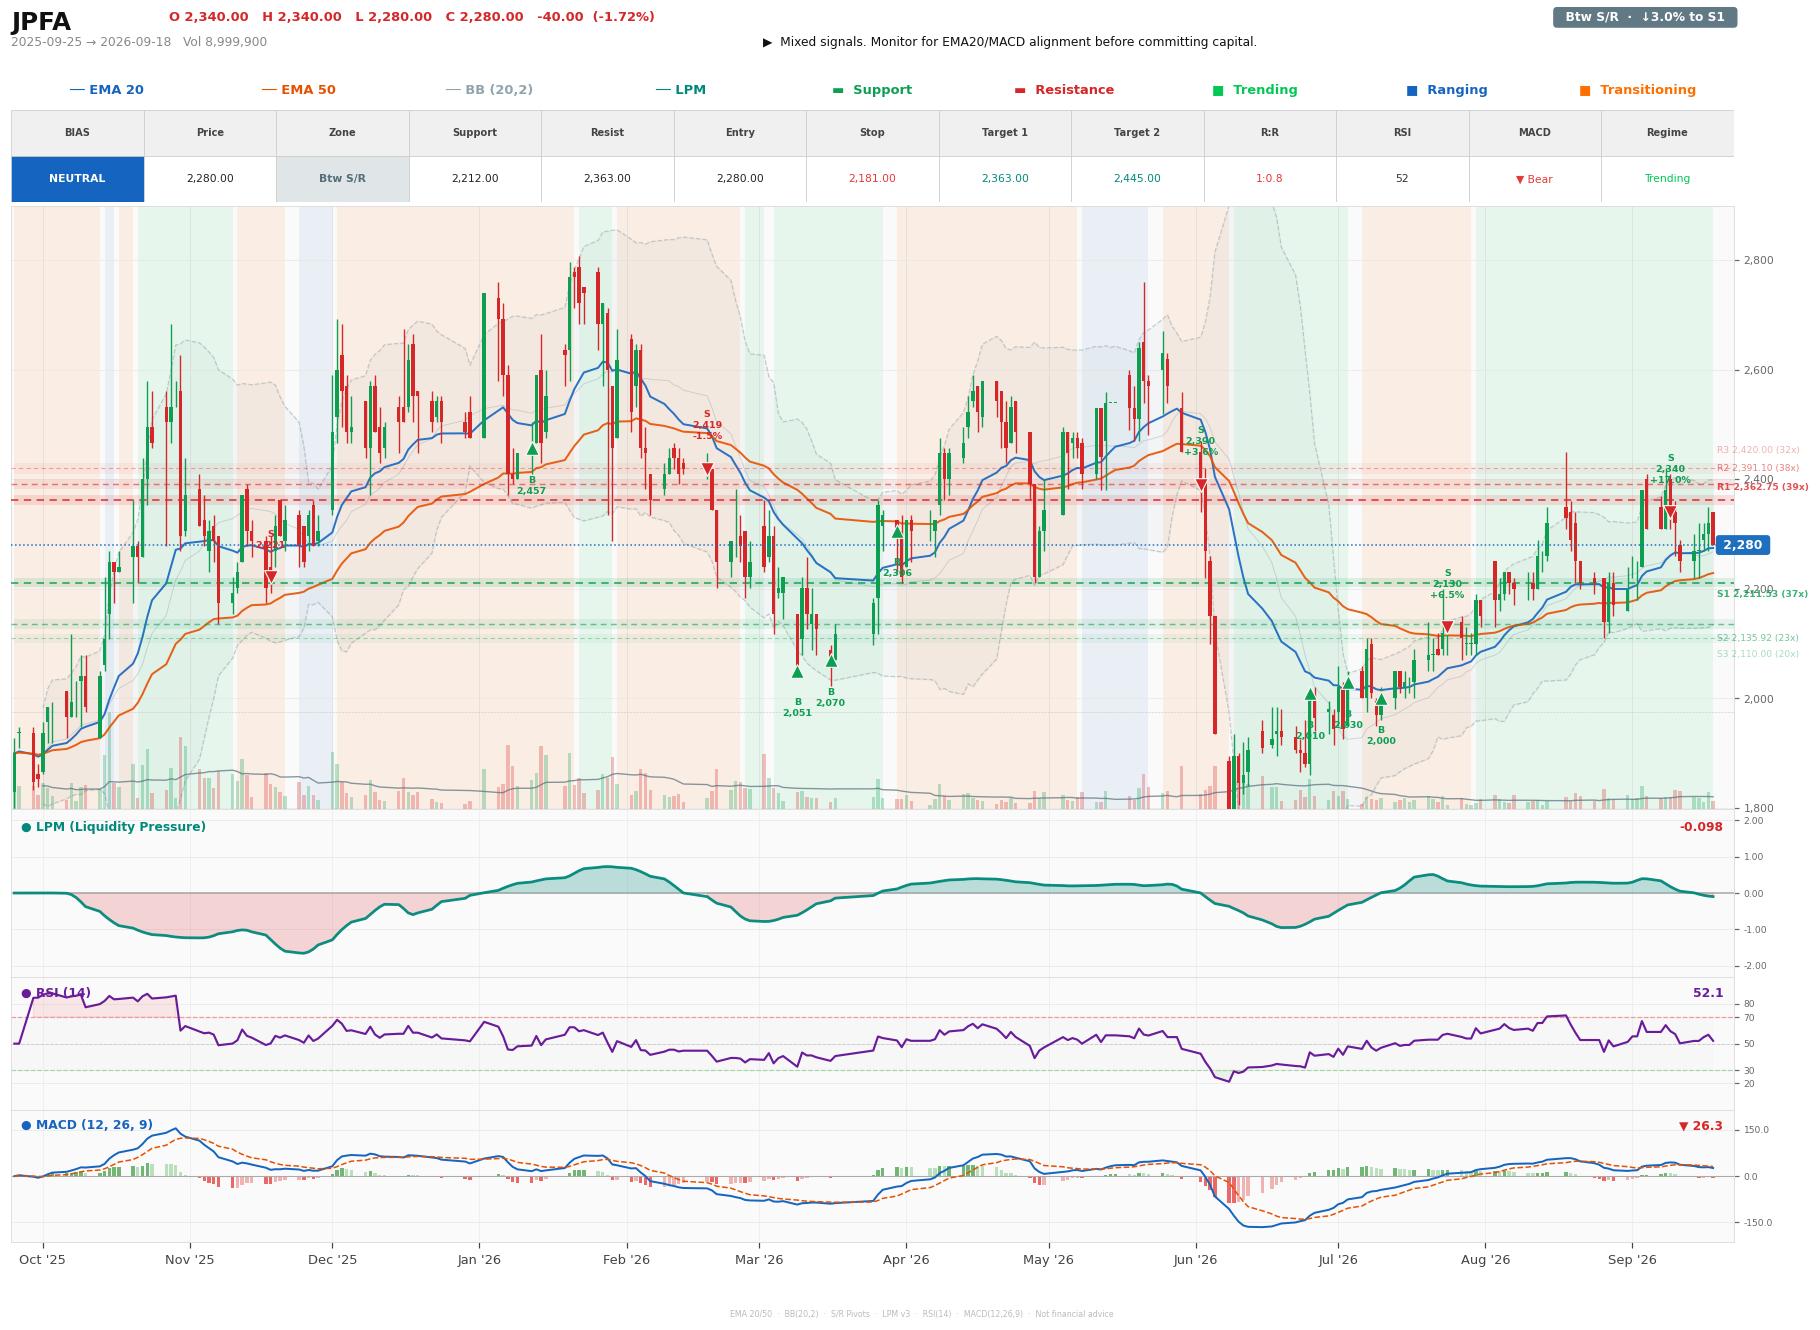Click the buy arrow above B 2,070
Screen dimensions: 1820x1330
tap(831, 661)
